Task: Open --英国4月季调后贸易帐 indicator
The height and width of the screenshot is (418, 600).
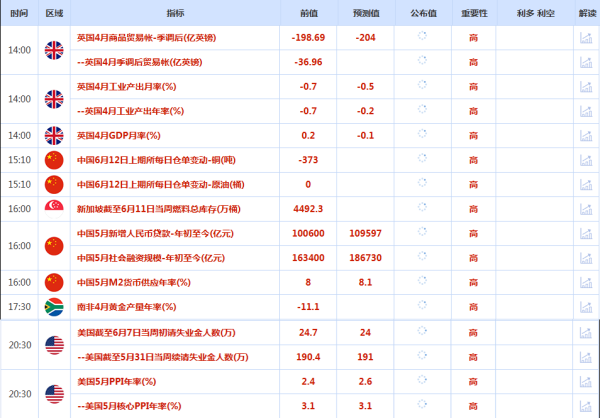Action: tap(140, 62)
